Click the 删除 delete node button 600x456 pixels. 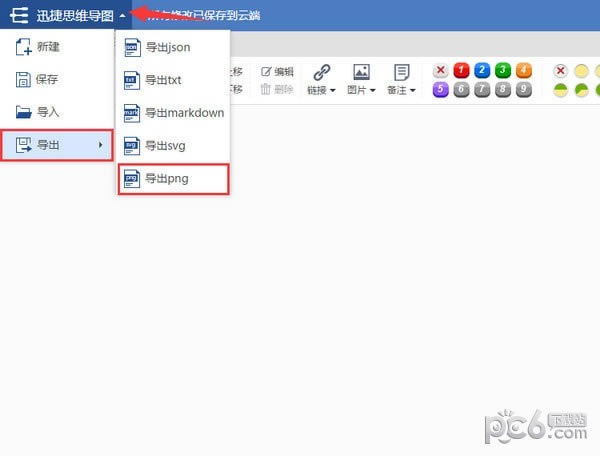coord(277,90)
